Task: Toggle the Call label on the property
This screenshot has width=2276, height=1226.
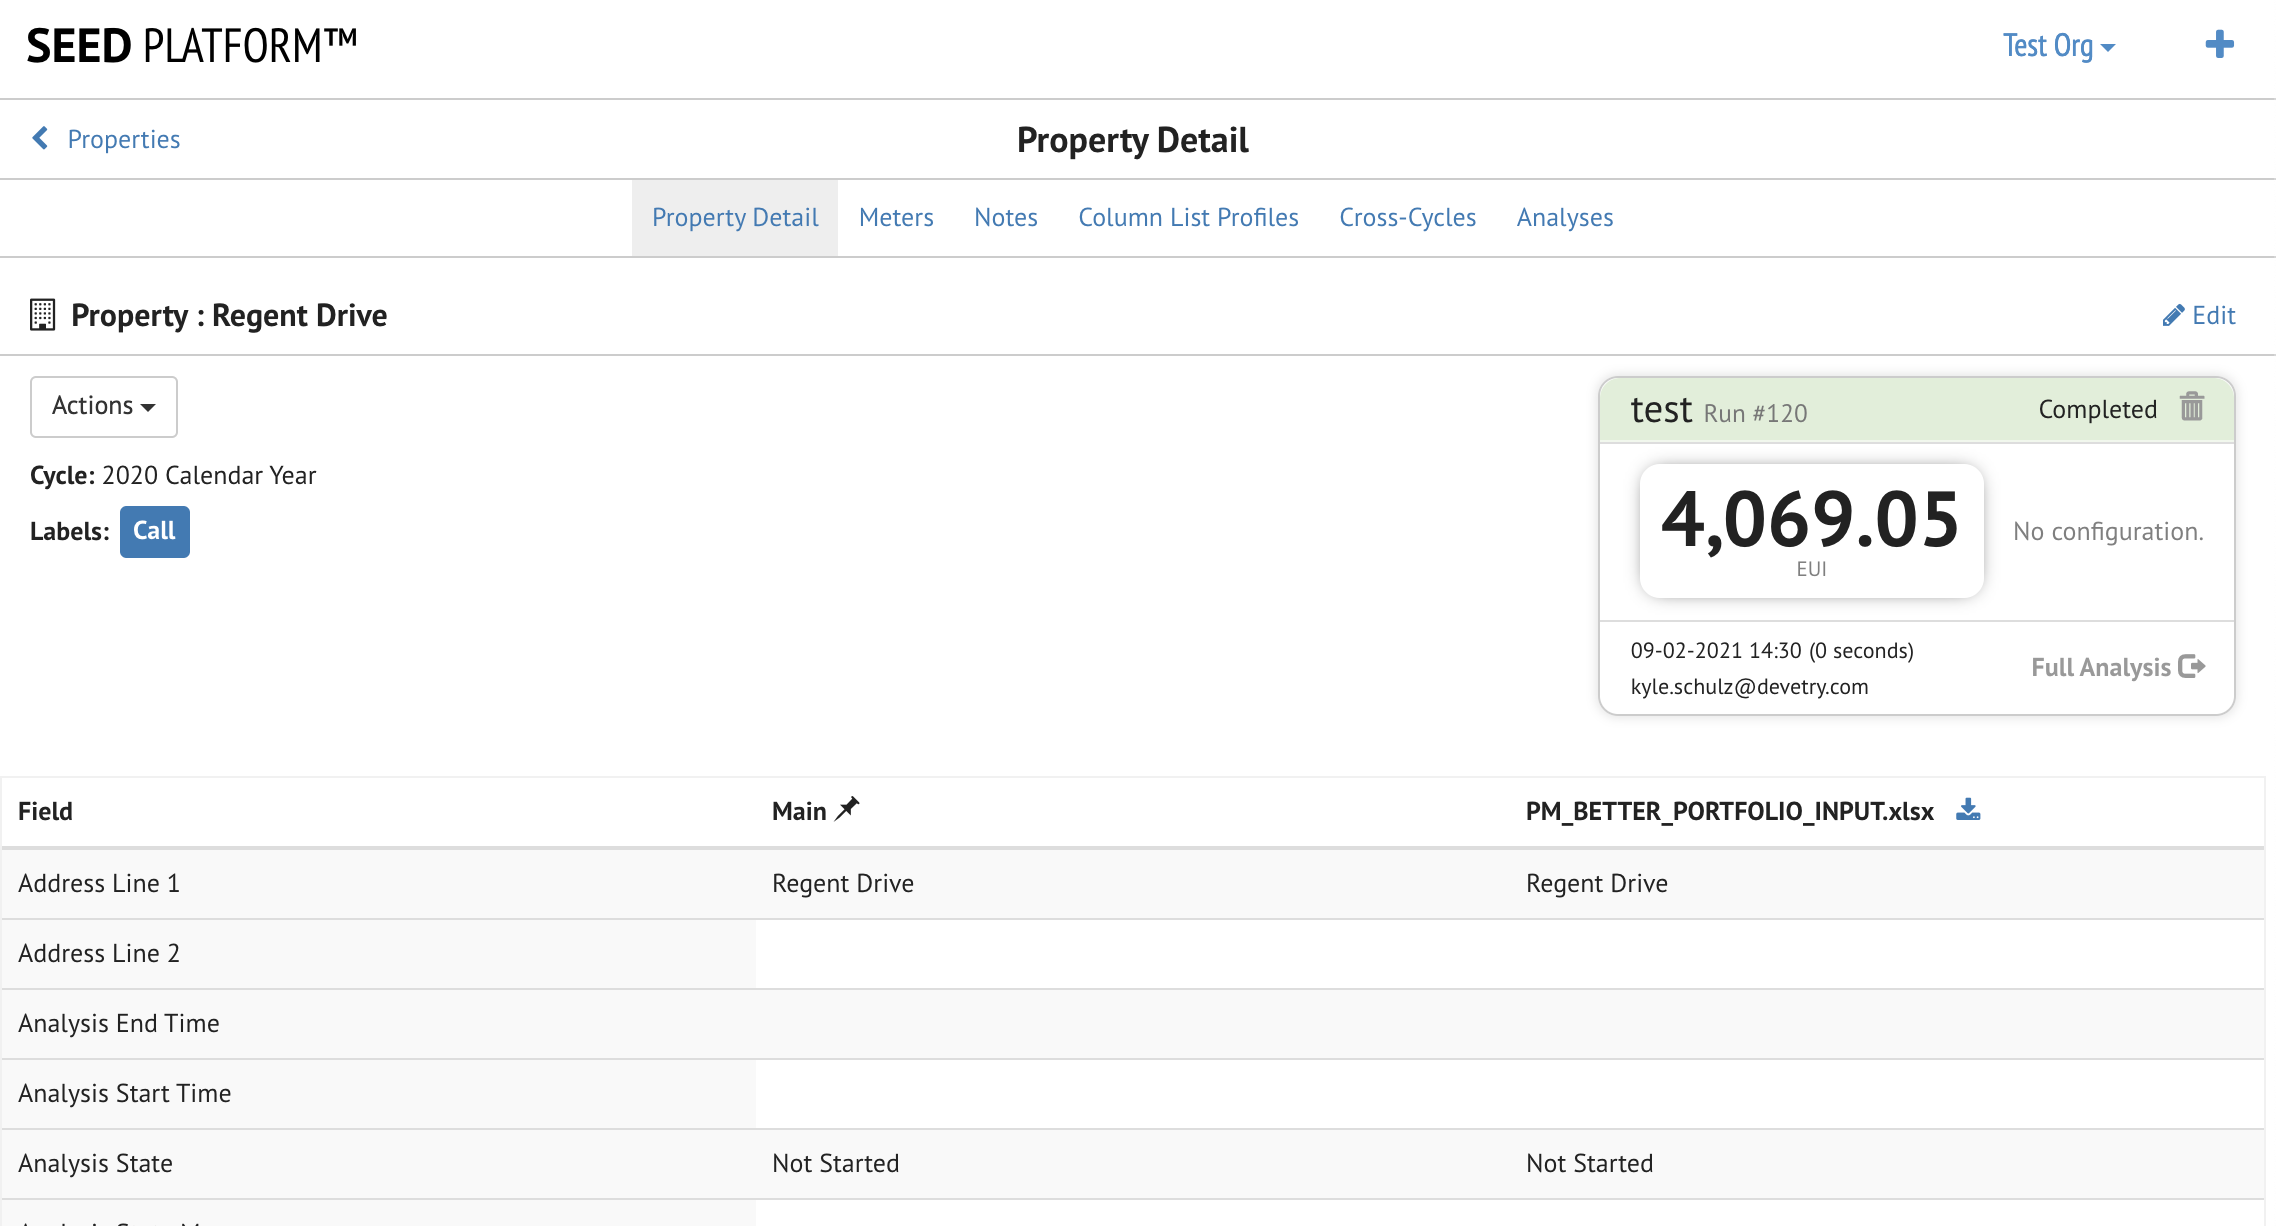Action: coord(154,531)
